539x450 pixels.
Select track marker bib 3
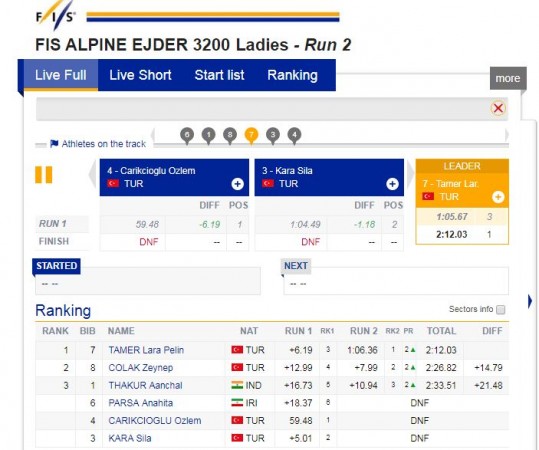273,135
